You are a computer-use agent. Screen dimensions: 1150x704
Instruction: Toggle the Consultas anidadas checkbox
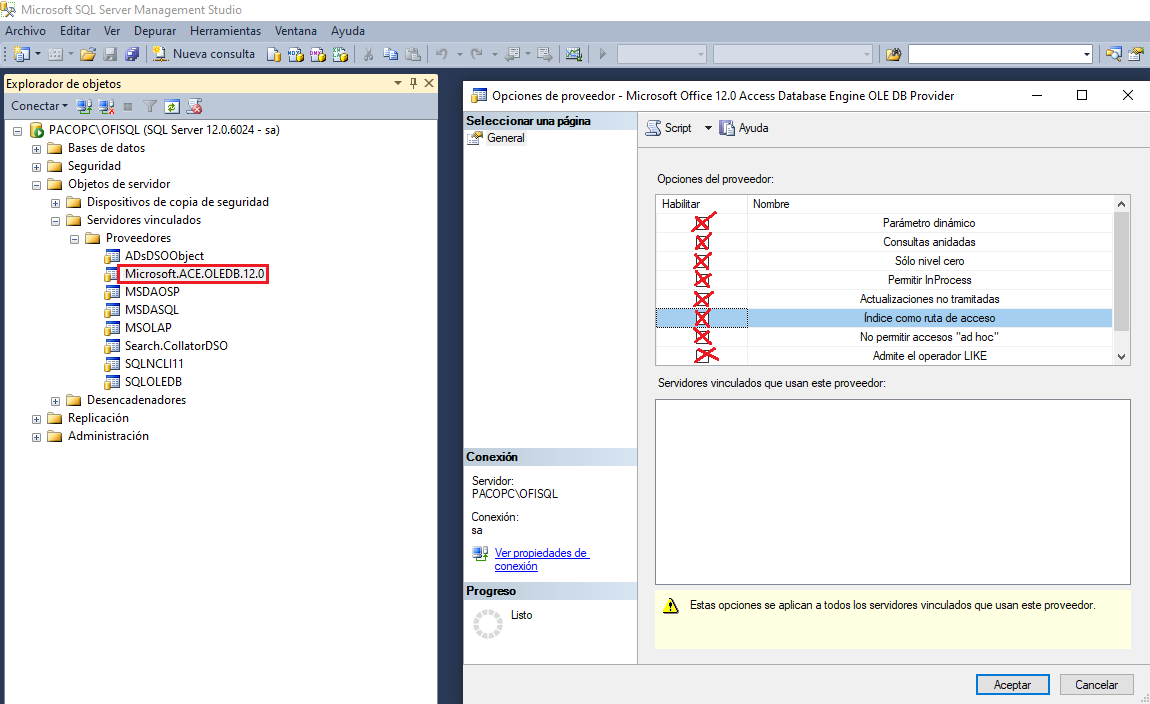coord(702,242)
